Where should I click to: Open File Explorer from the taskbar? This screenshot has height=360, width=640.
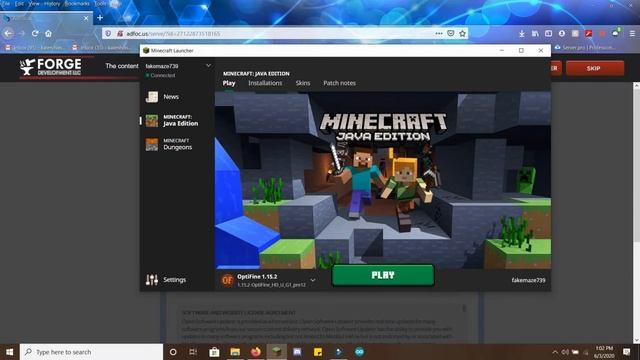235,352
